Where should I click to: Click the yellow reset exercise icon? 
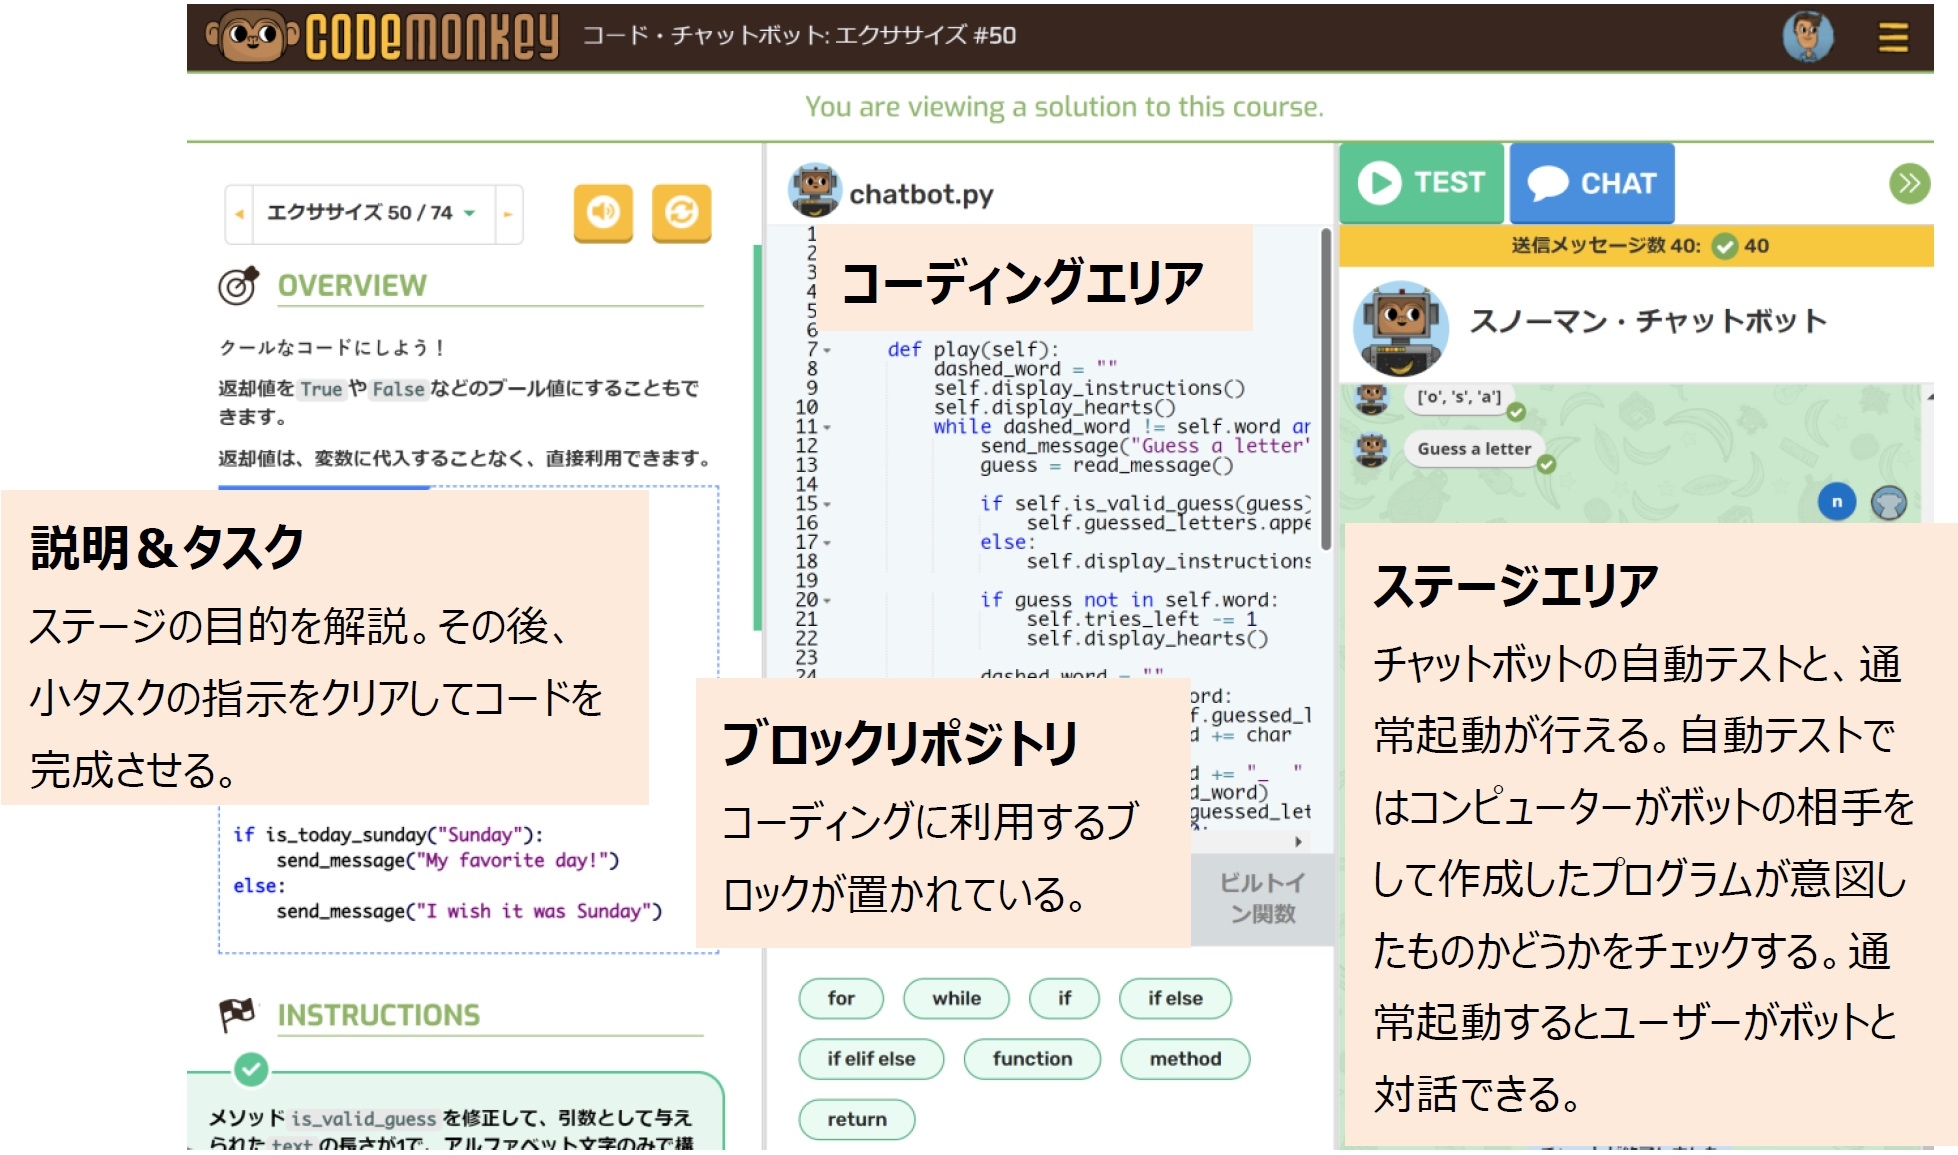[683, 213]
